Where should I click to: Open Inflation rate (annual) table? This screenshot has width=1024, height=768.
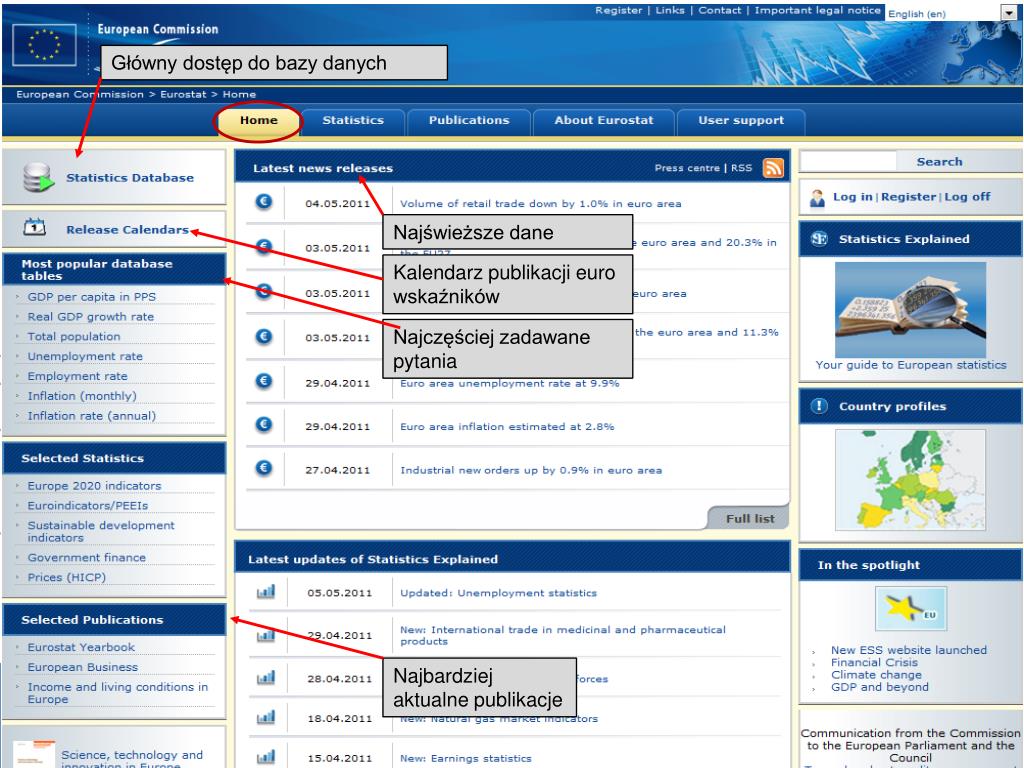click(91, 415)
